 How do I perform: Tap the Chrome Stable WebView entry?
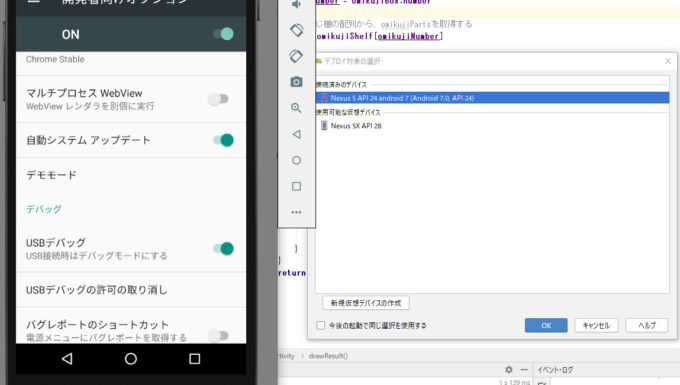[131, 64]
